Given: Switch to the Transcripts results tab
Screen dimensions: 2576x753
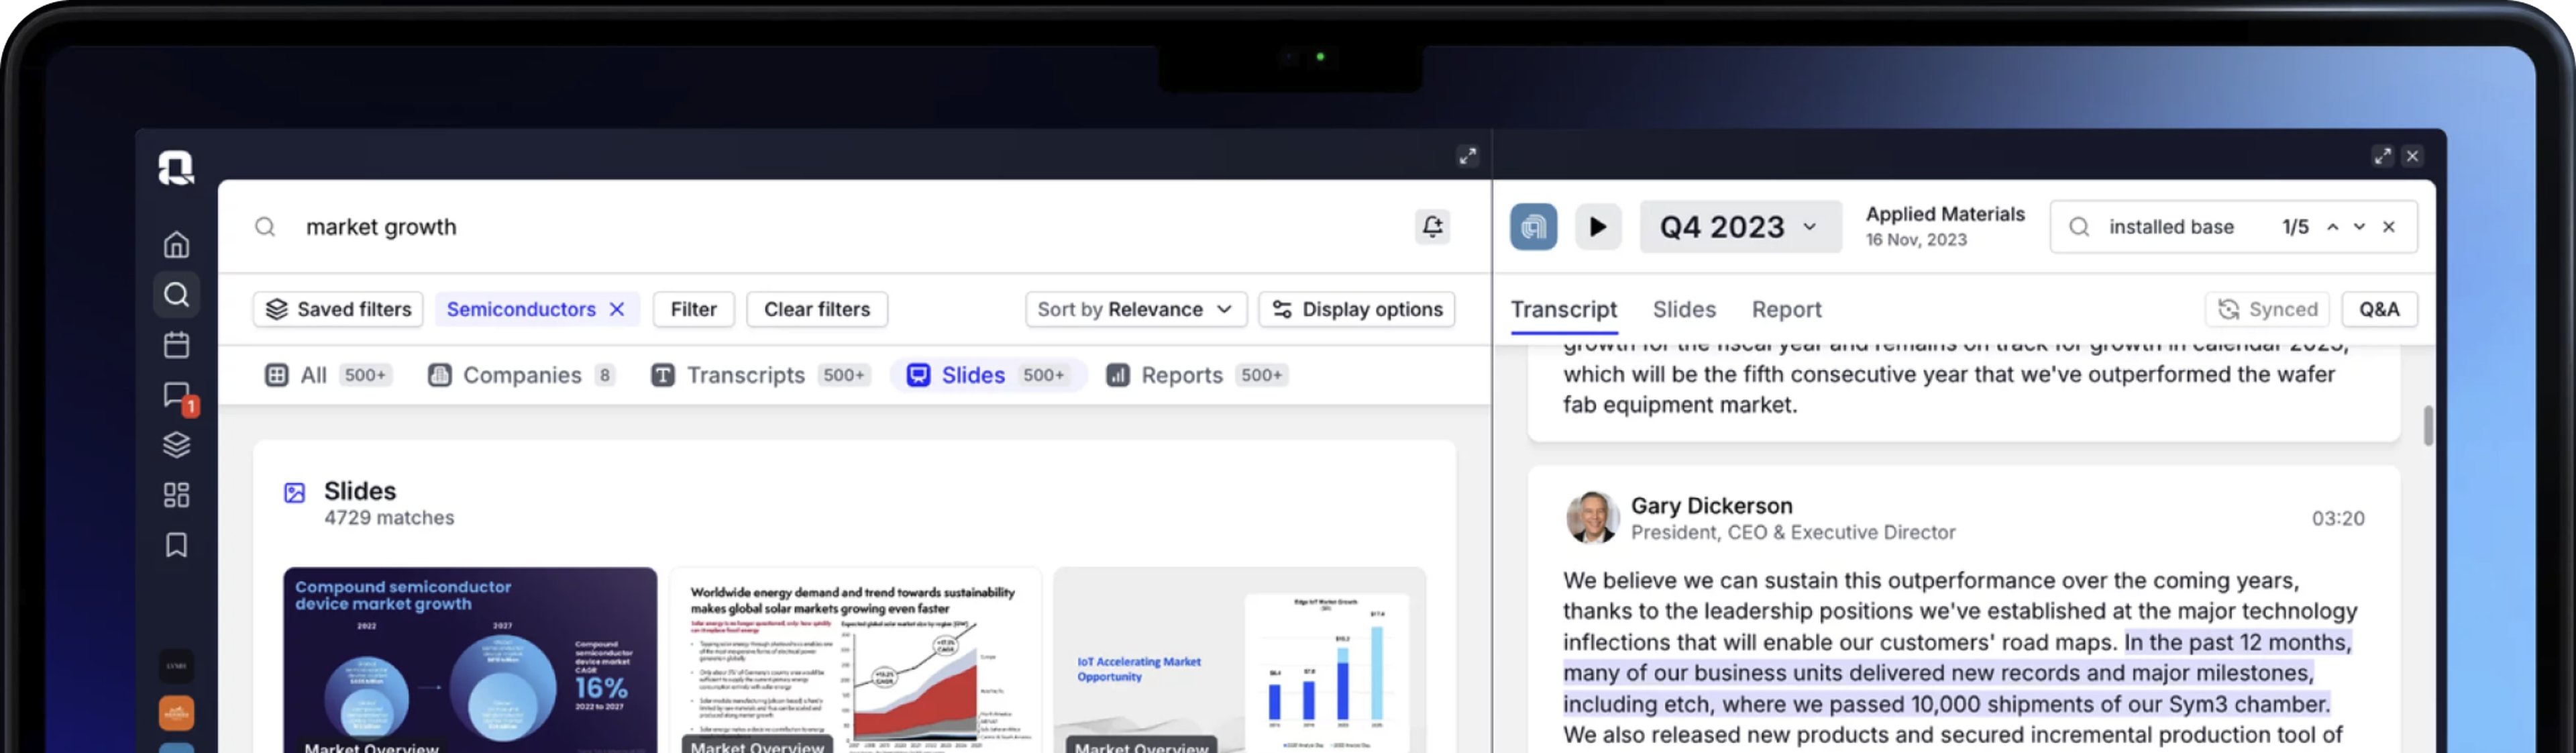Looking at the screenshot, I should tap(760, 375).
